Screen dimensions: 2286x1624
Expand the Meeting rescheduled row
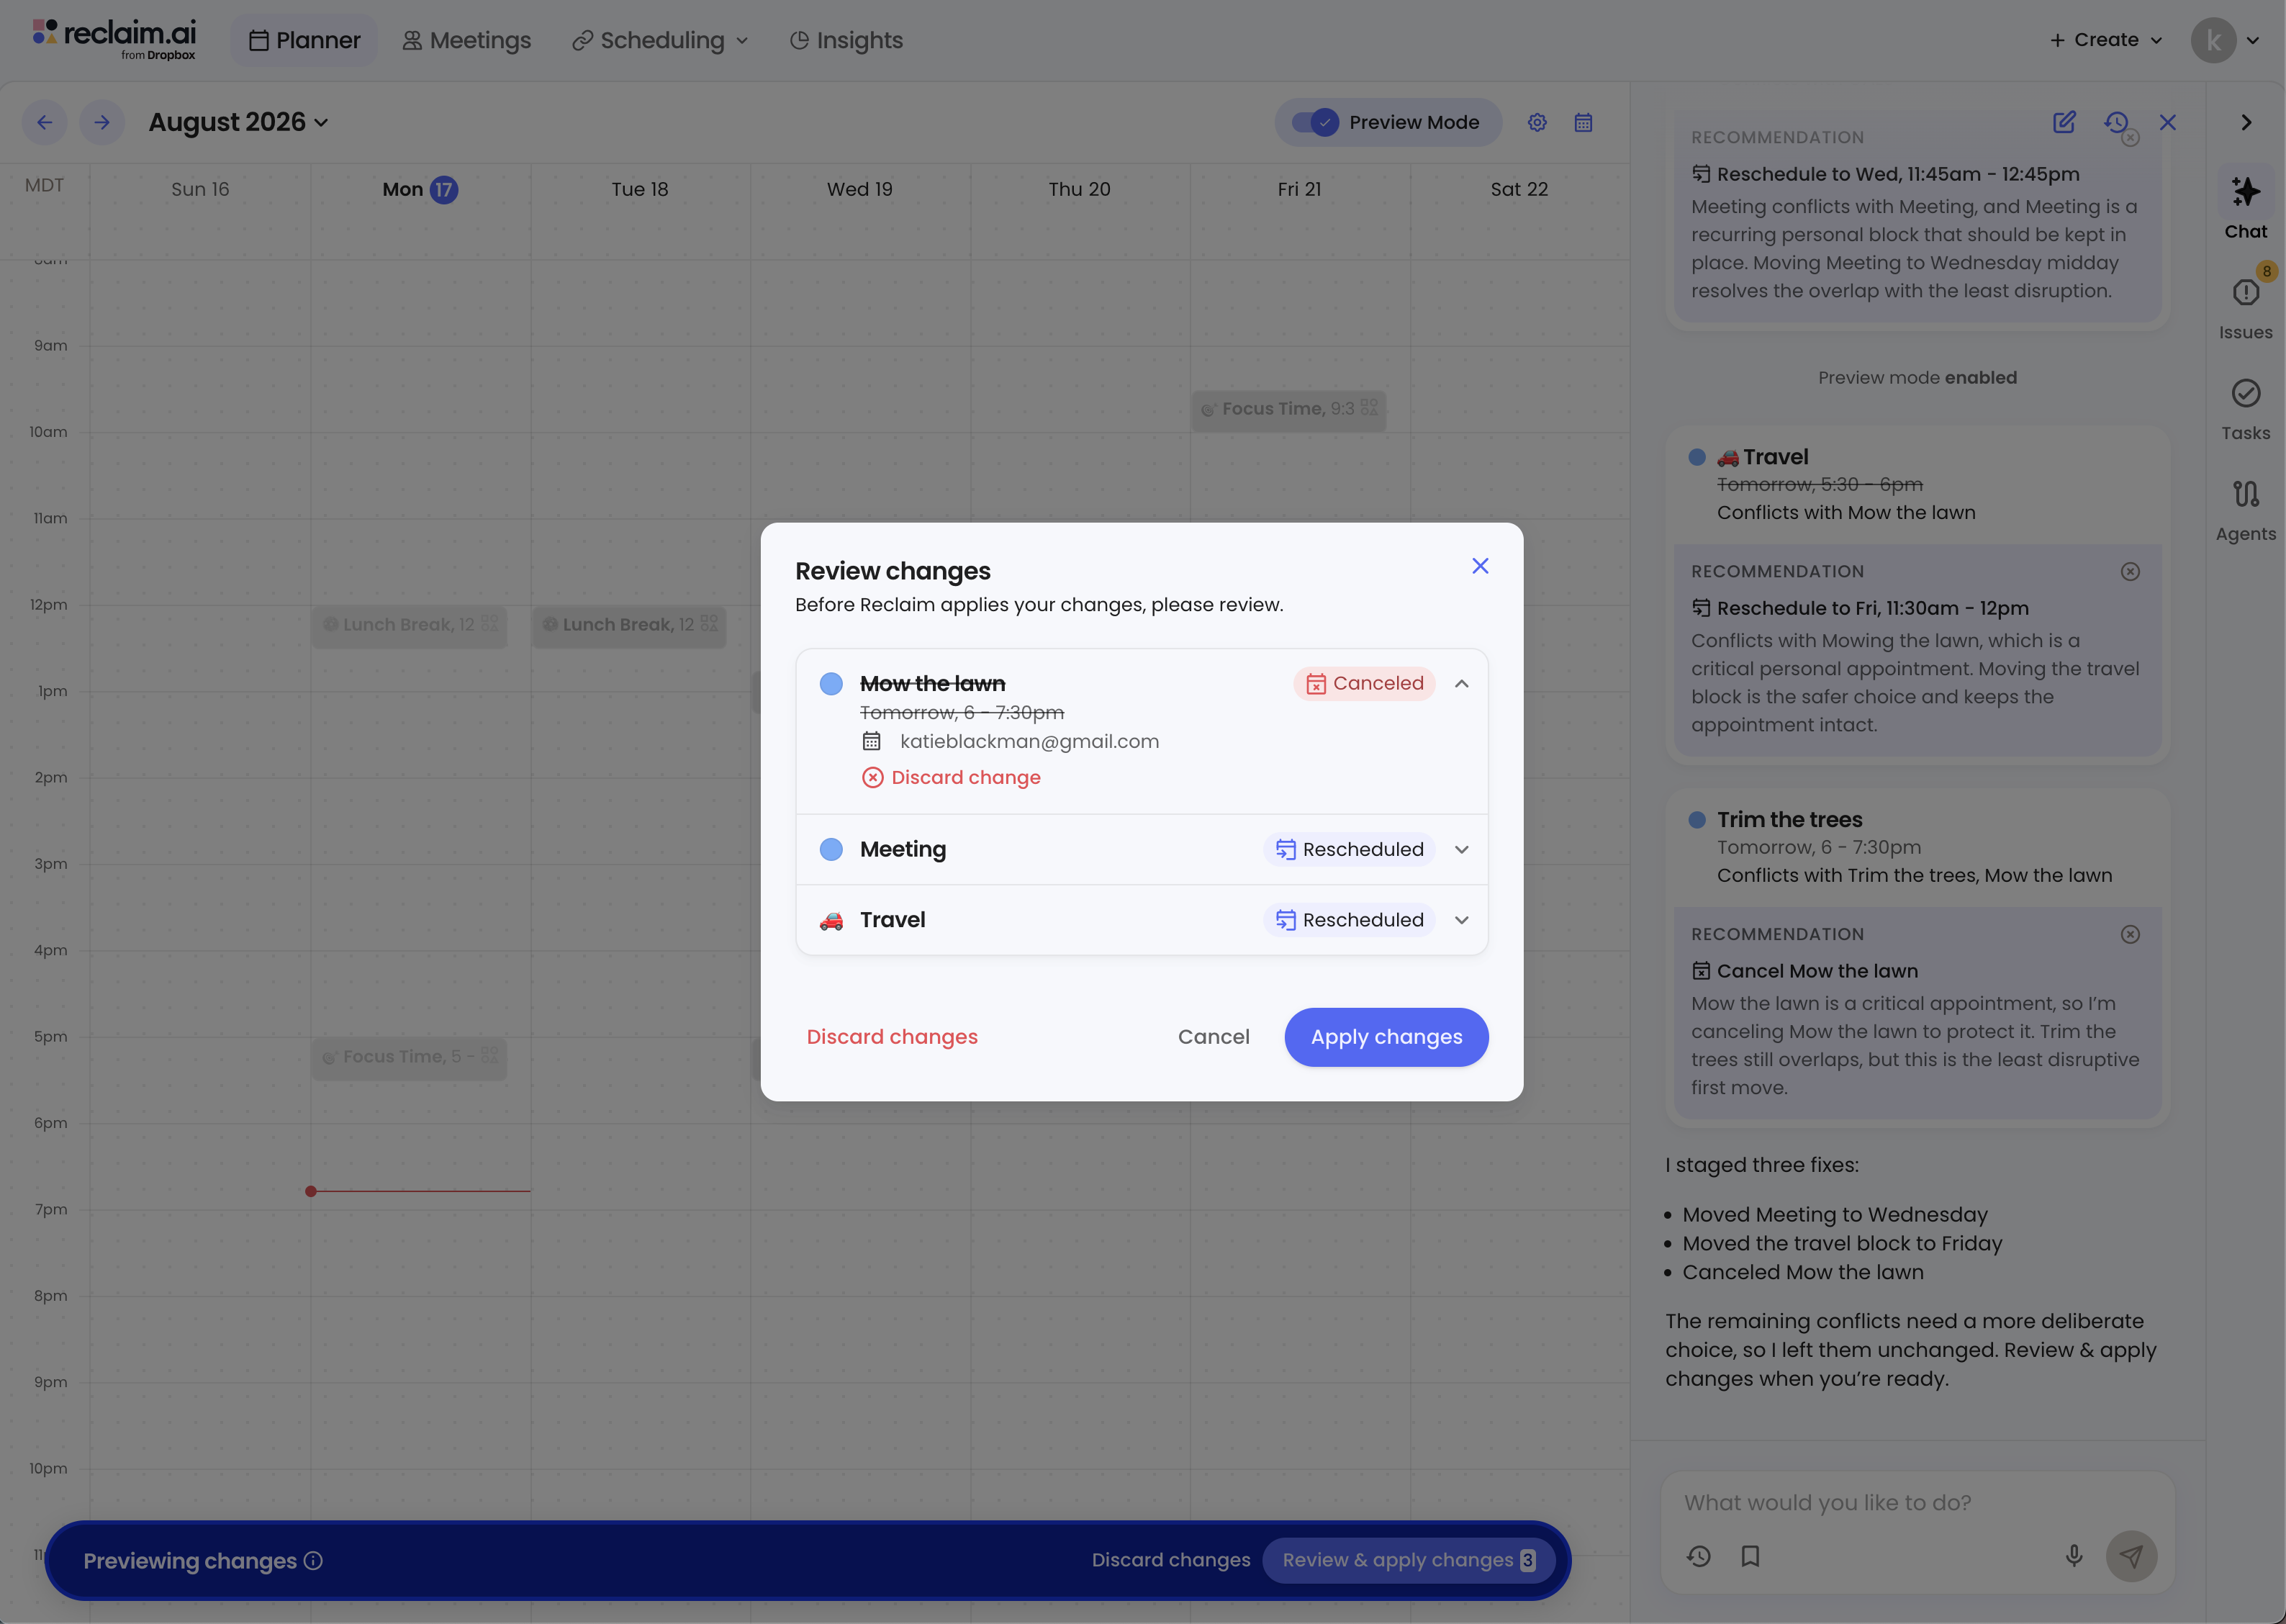point(1461,850)
